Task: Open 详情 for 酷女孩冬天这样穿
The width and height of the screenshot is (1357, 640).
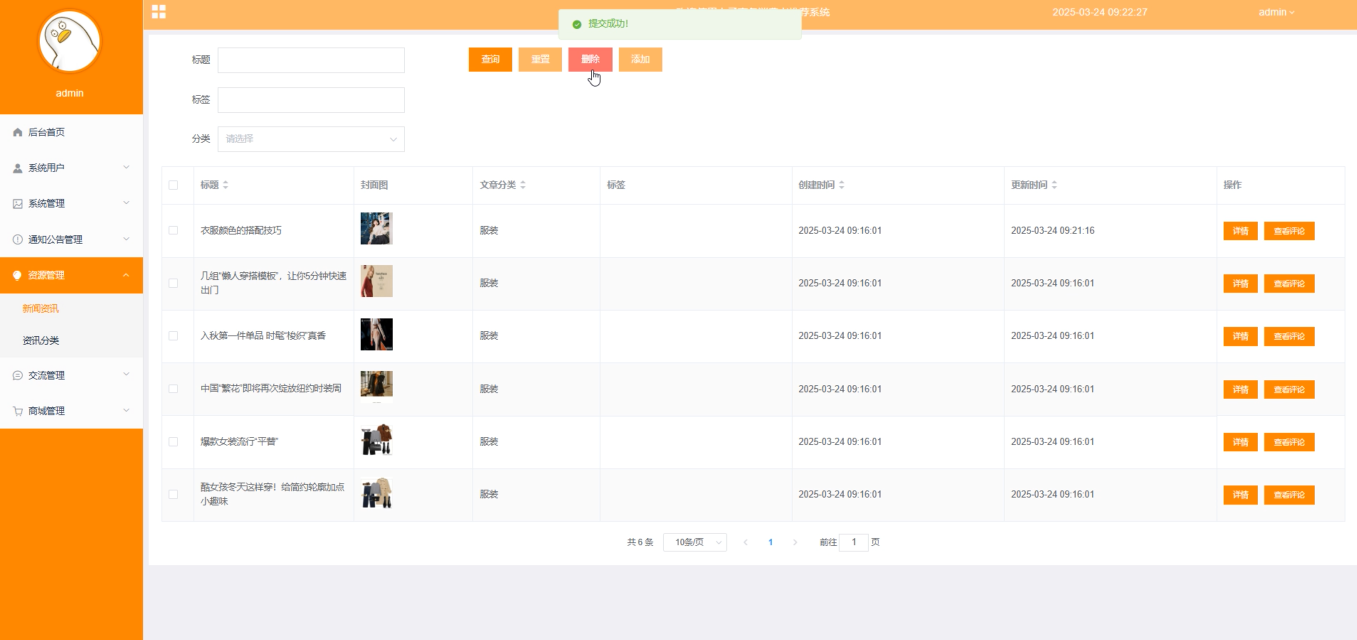Action: (x=1240, y=495)
